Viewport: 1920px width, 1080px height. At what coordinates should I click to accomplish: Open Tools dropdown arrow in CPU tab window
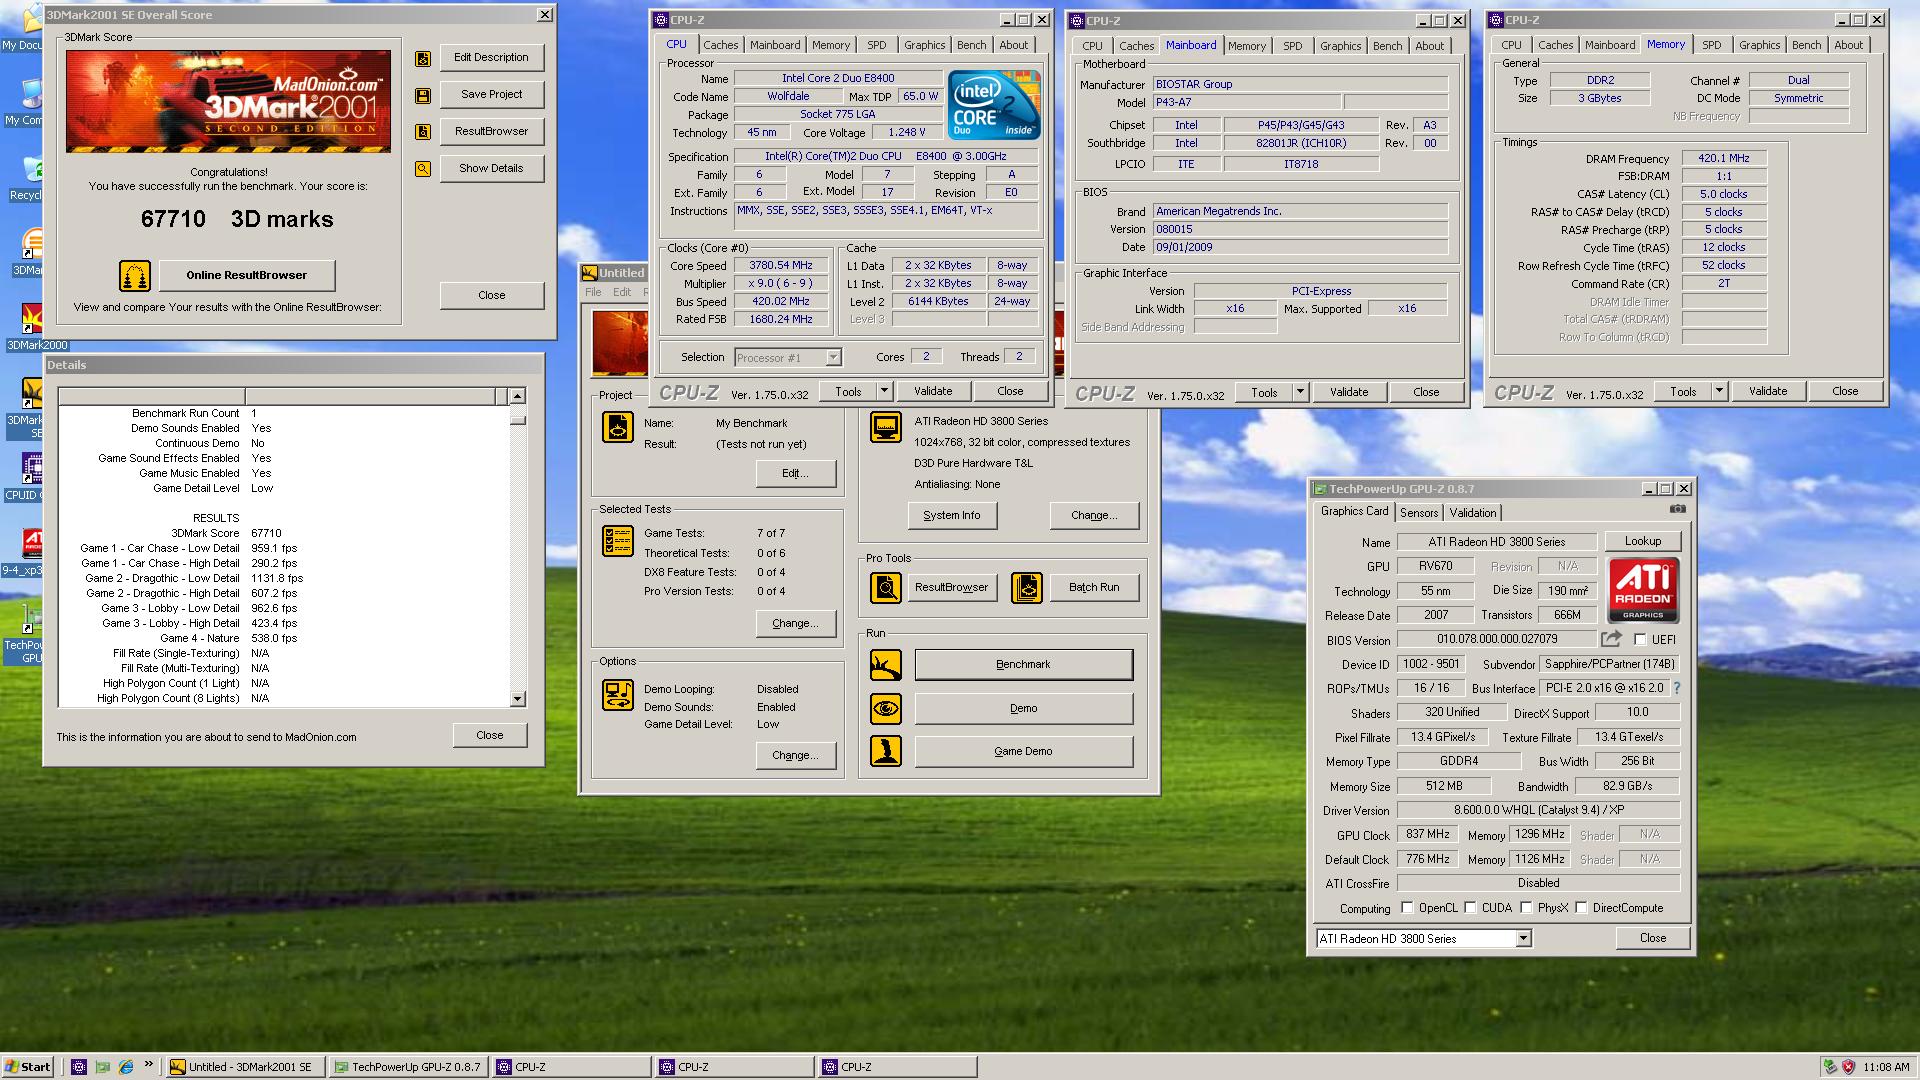884,391
